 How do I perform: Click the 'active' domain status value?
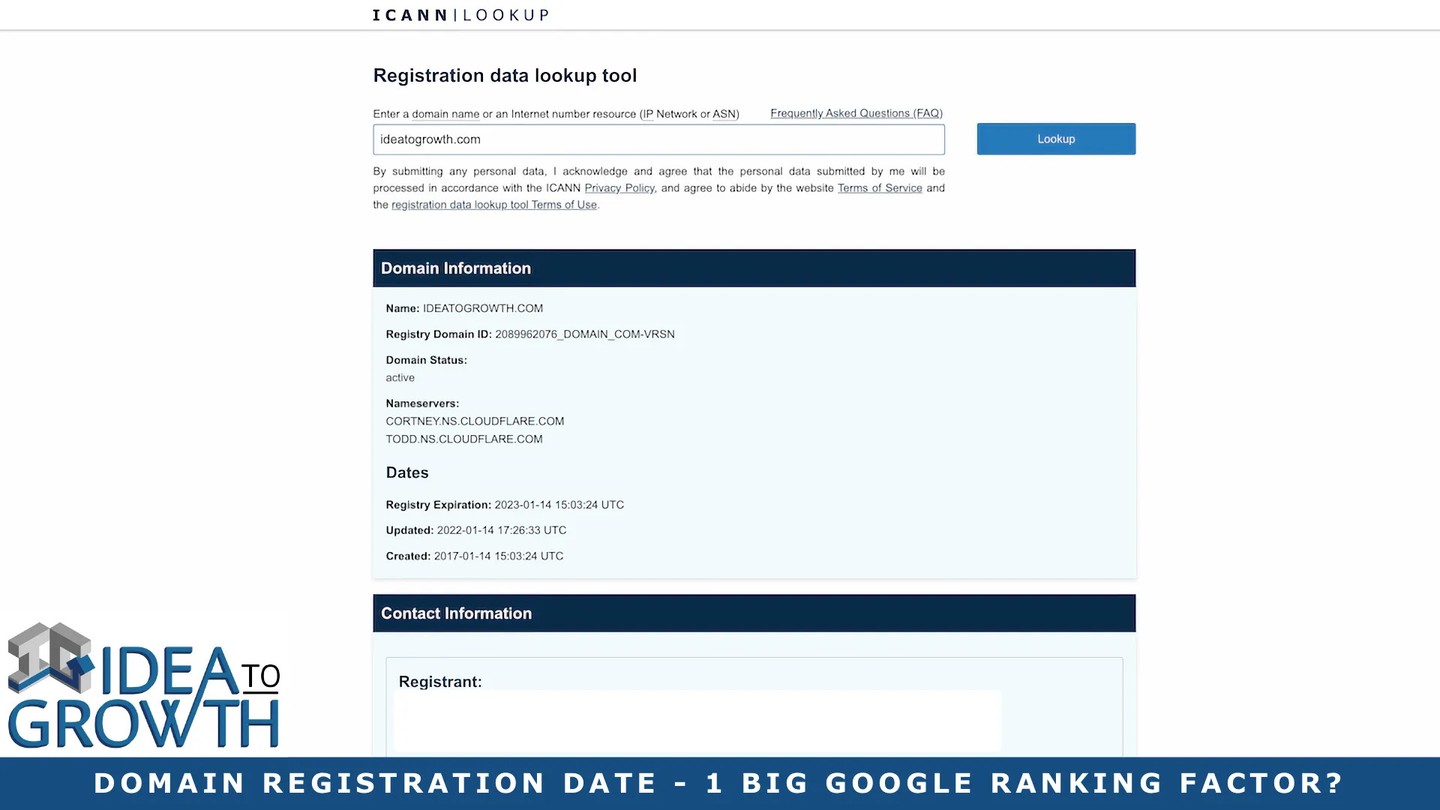tap(400, 378)
